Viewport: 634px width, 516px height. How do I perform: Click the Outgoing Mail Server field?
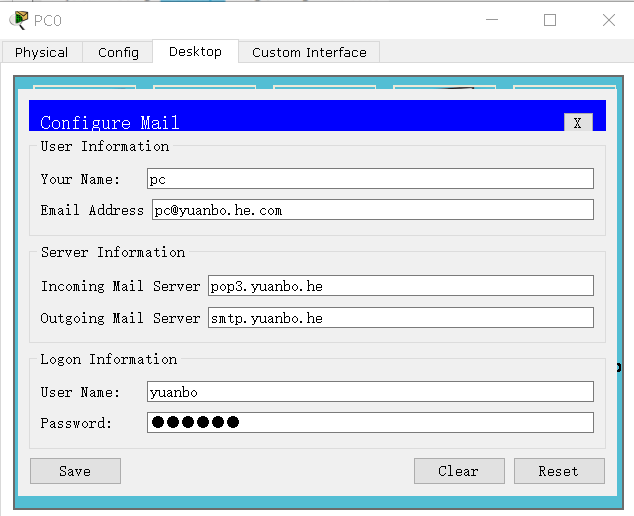(x=401, y=318)
